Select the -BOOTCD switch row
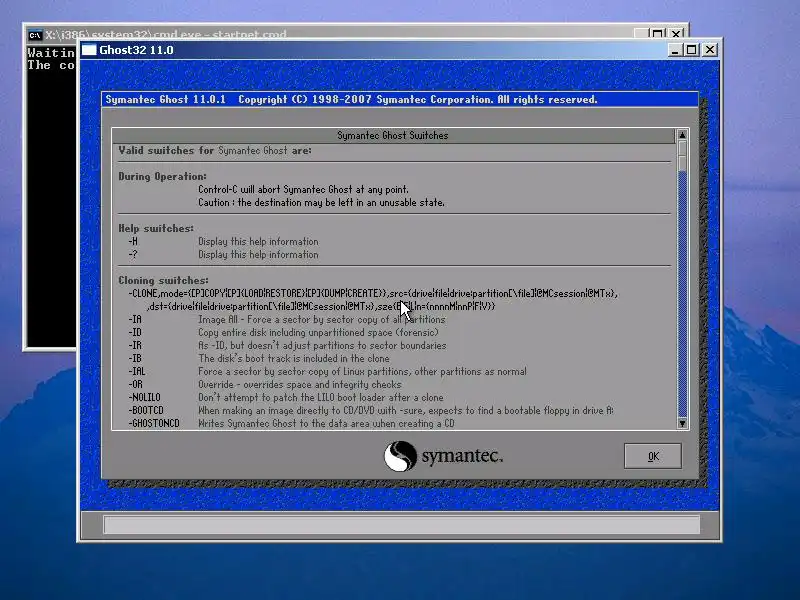Screen dimensions: 800x600 371,411
